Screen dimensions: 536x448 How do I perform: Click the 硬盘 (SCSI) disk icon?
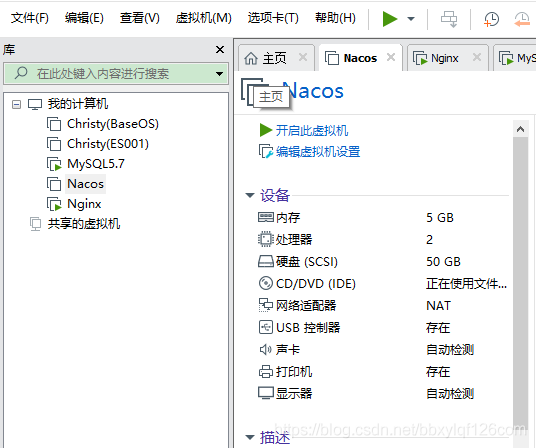point(266,261)
